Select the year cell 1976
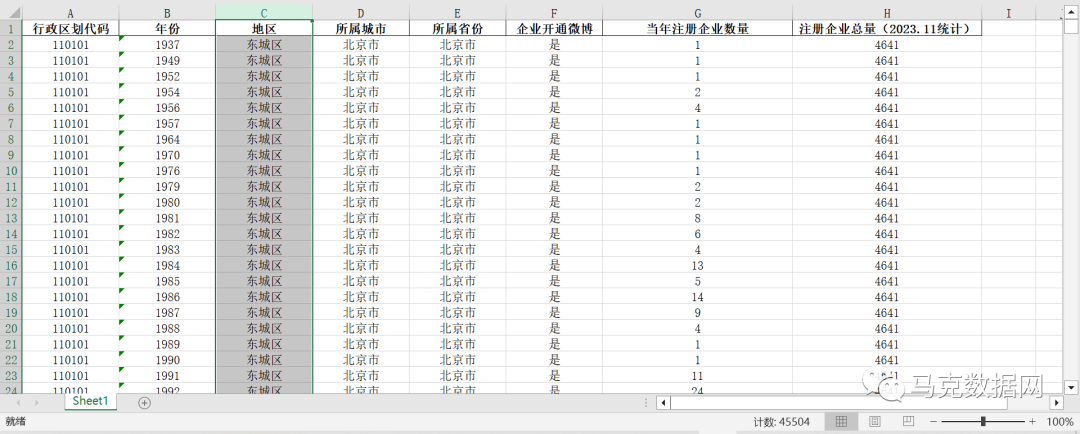Viewport: 1080px width, 434px height. click(x=167, y=171)
